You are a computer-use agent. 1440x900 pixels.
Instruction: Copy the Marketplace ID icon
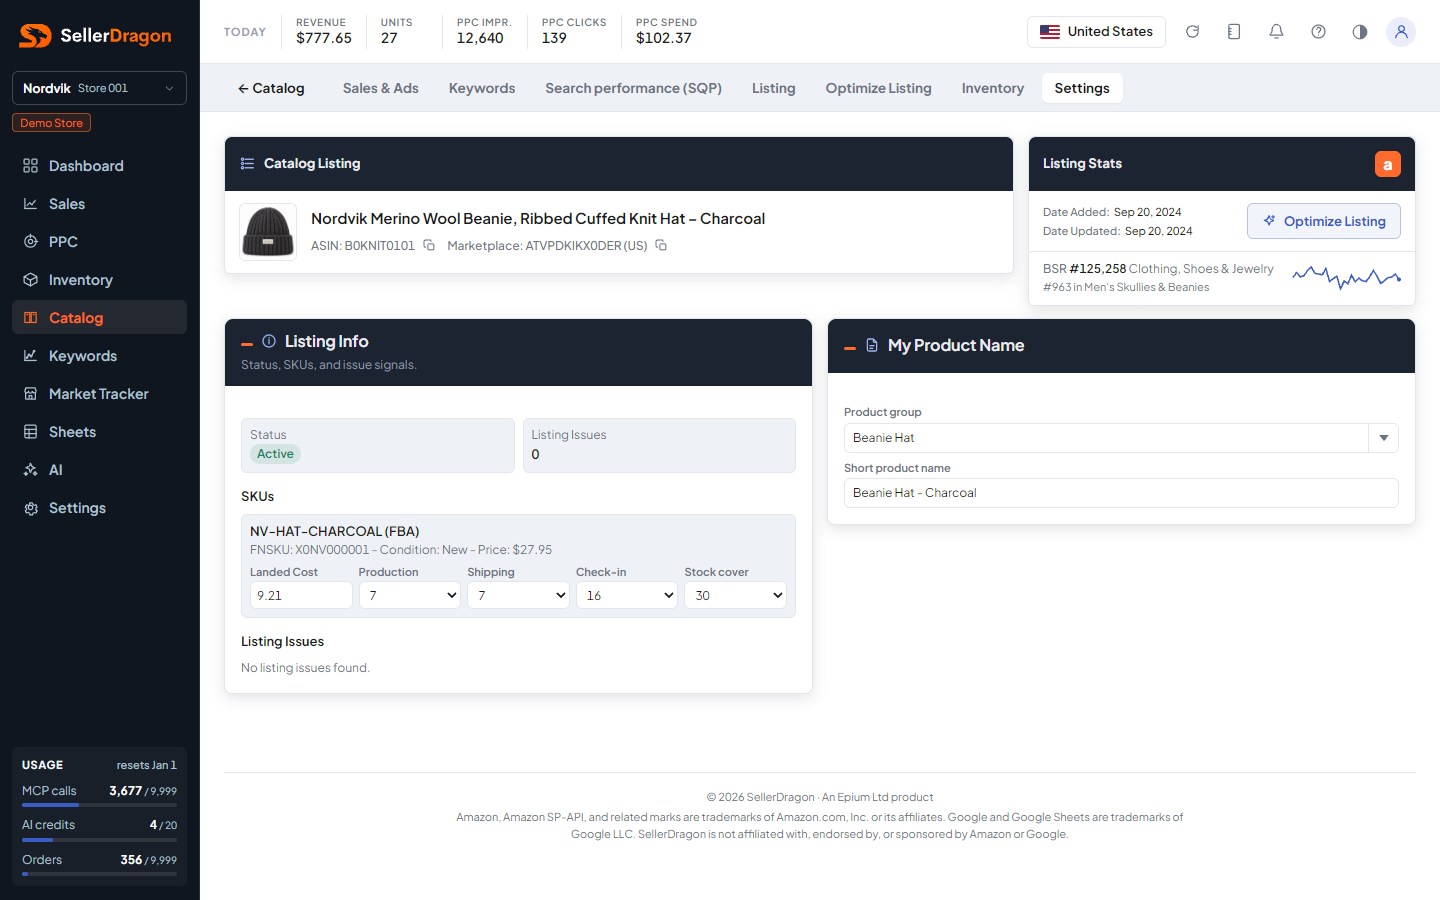661,245
